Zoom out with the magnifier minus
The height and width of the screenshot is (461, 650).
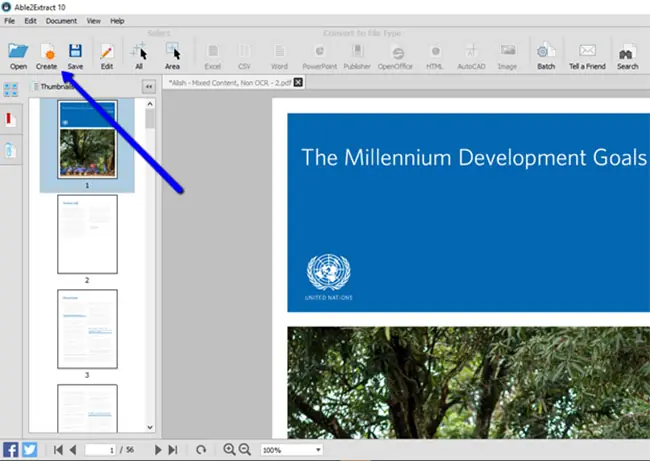click(245, 449)
